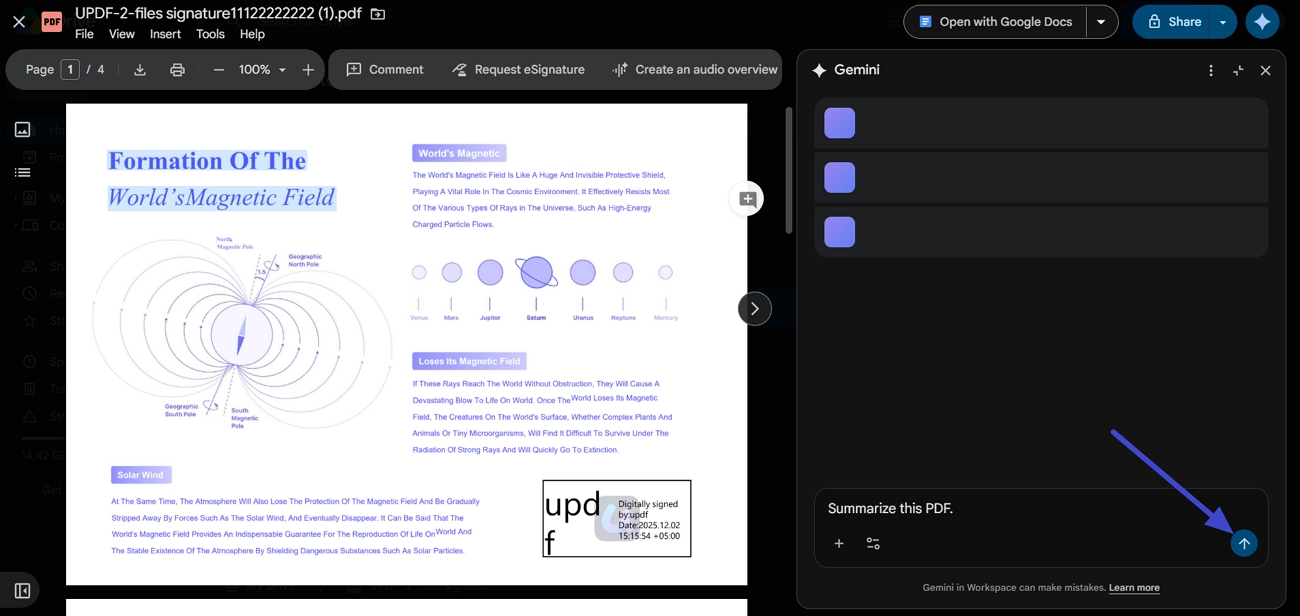
Task: Expand the Share options dropdown arrow
Action: [x=1222, y=22]
